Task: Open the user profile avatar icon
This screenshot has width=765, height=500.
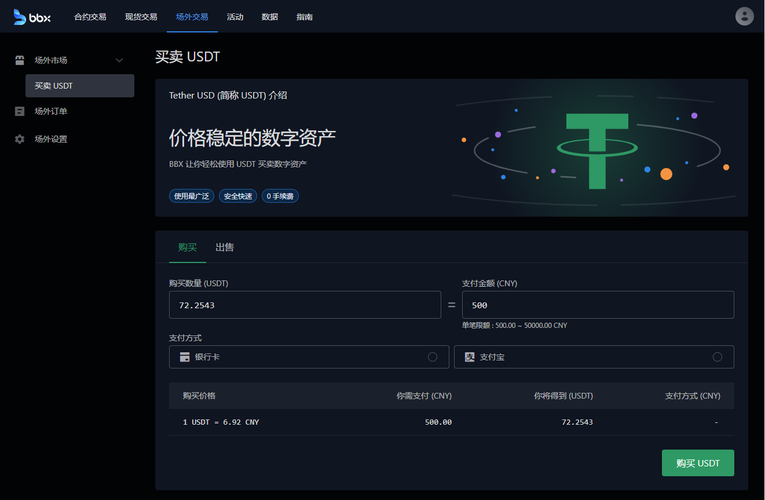Action: tap(744, 16)
